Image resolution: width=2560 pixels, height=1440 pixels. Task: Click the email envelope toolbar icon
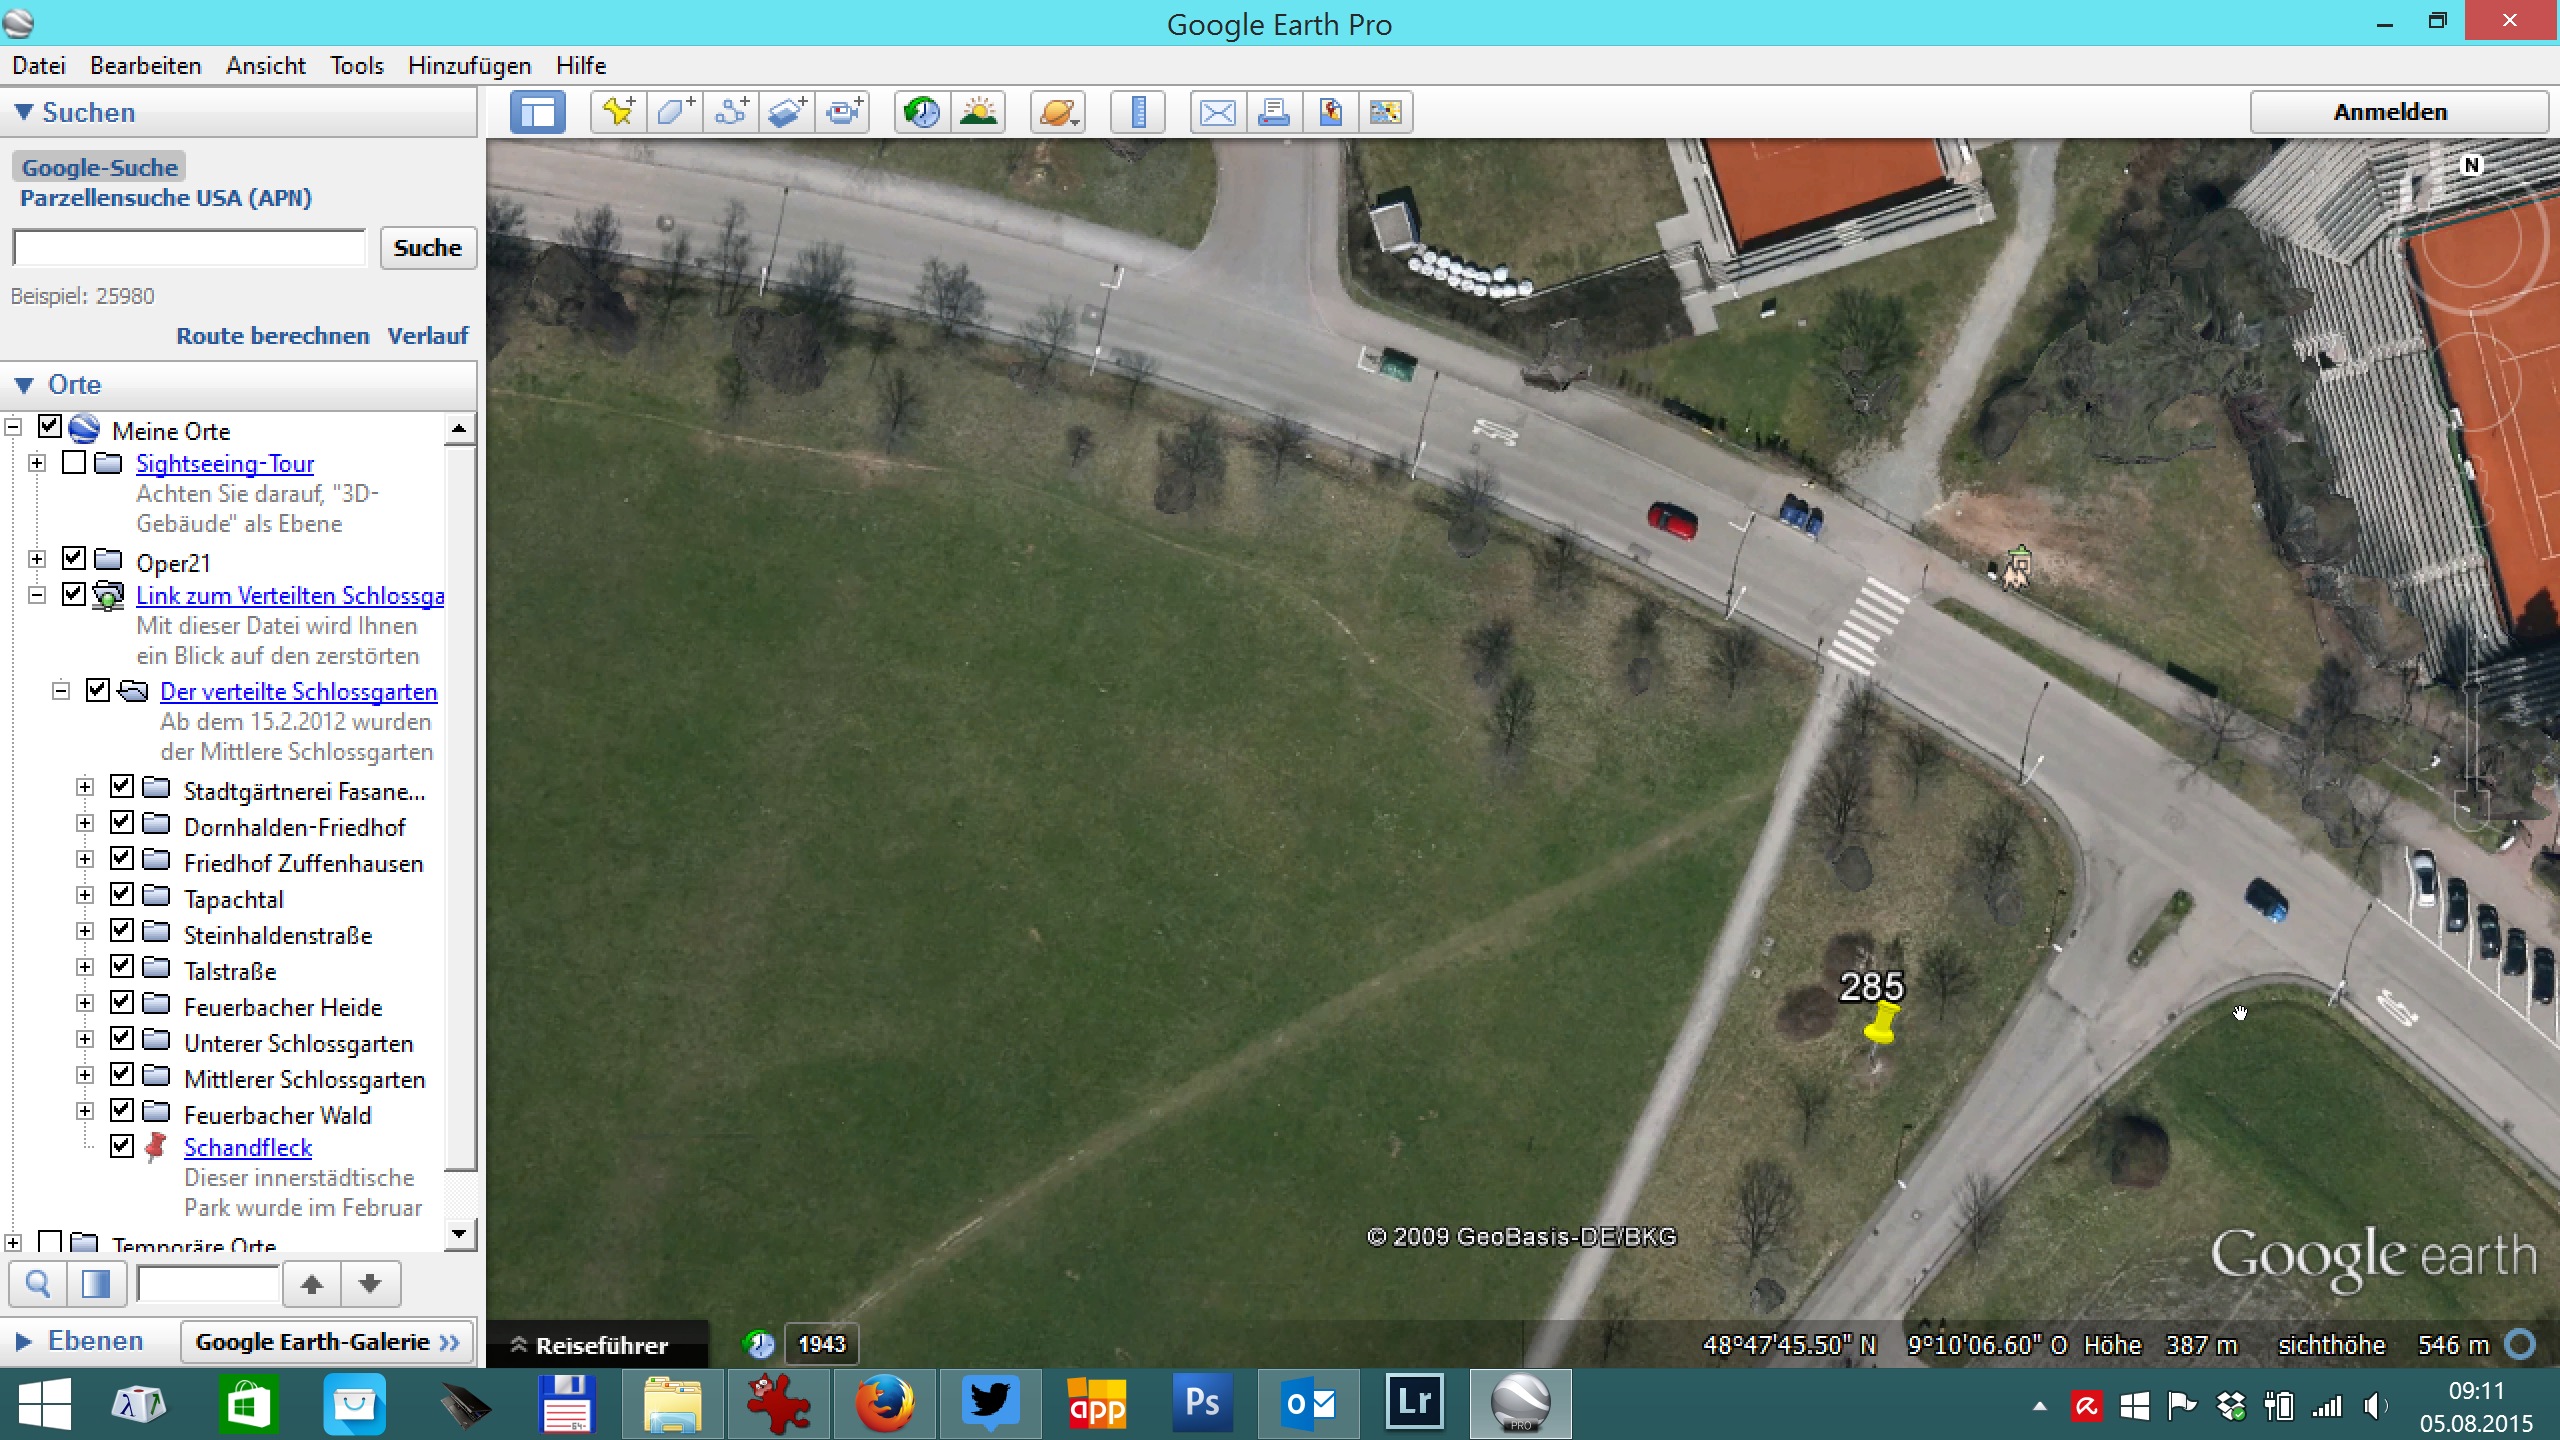[x=1217, y=112]
